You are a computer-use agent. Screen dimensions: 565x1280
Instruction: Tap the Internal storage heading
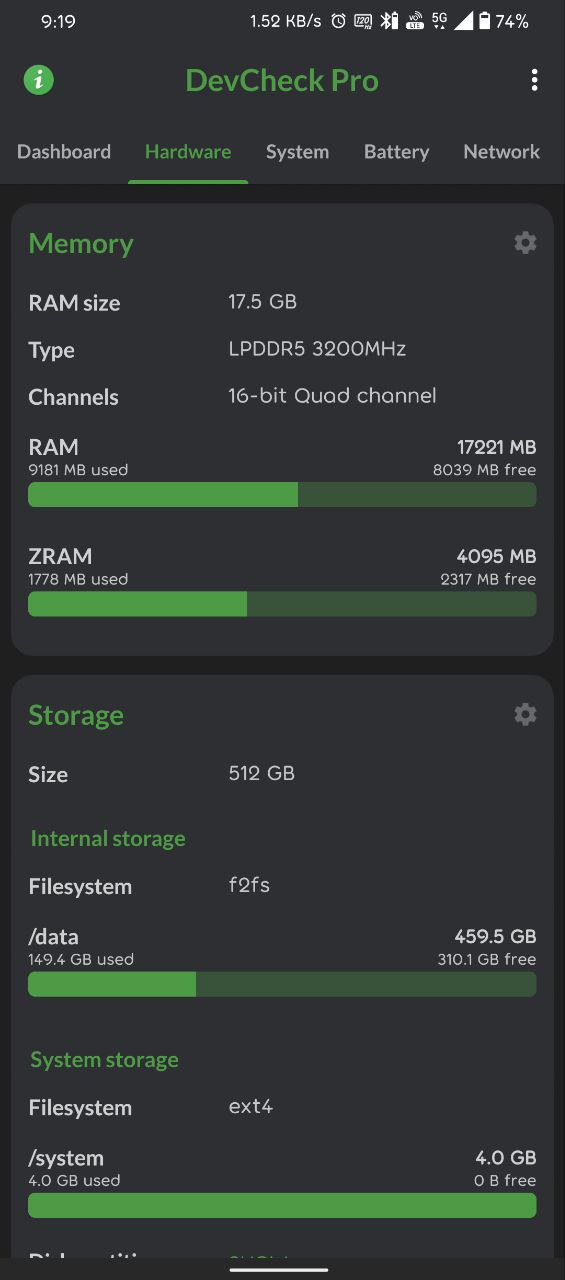point(108,838)
